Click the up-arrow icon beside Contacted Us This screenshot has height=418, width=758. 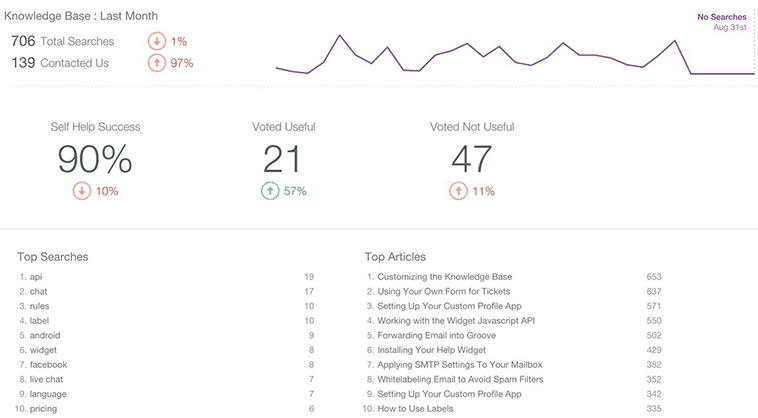tap(157, 63)
